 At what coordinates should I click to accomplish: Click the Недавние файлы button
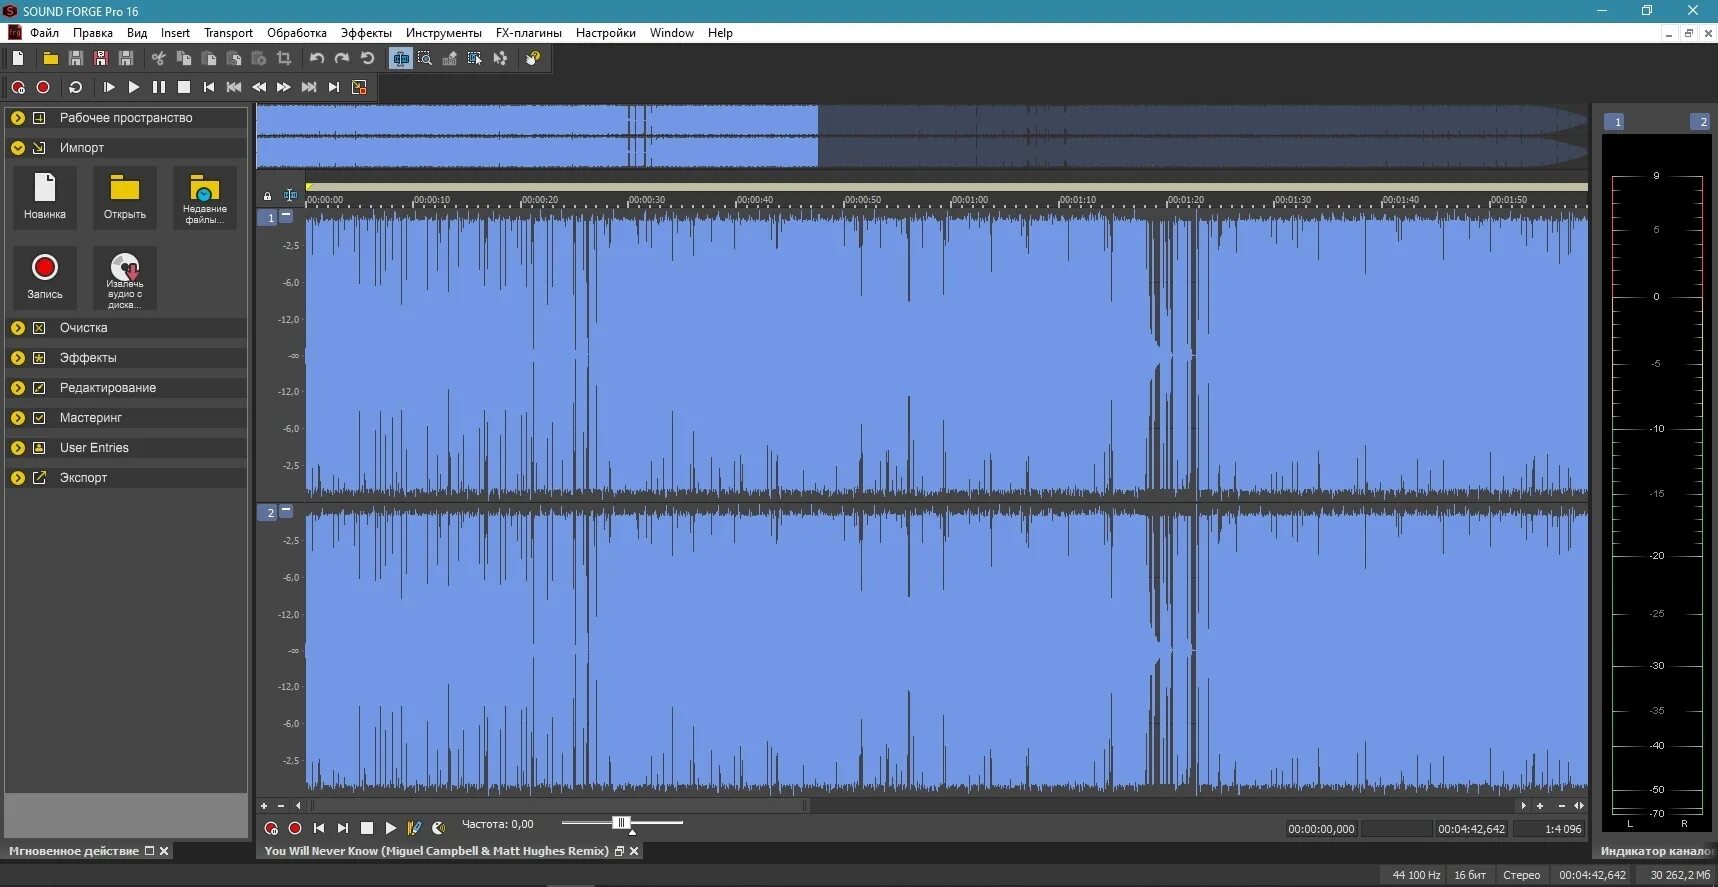click(205, 198)
